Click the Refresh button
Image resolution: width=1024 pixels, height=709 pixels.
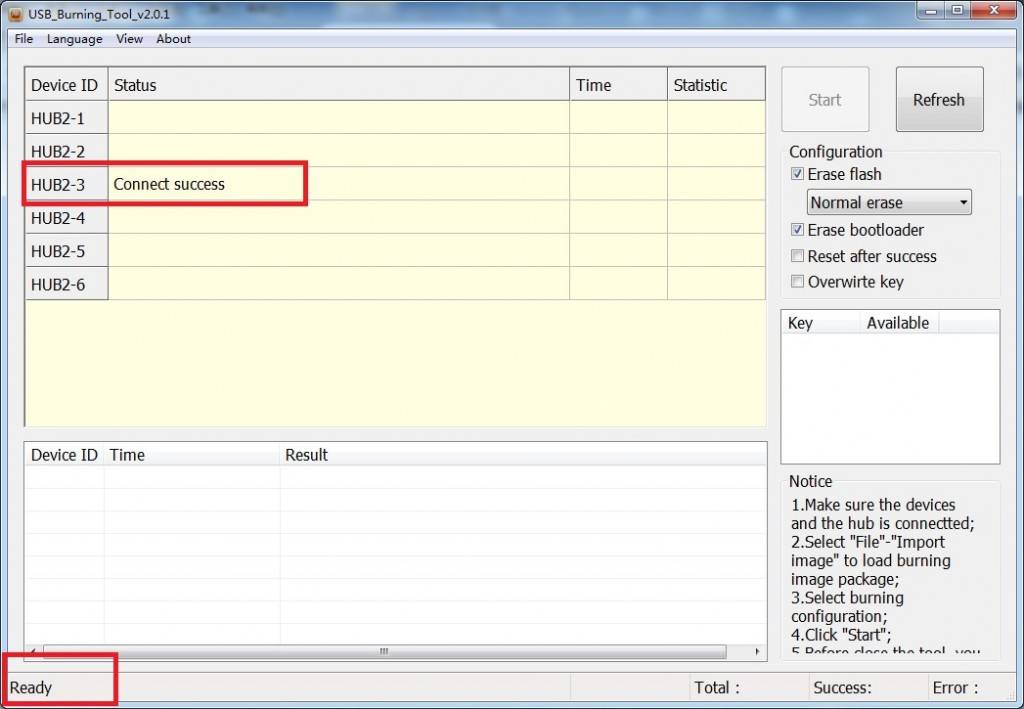pyautogui.click(x=938, y=100)
